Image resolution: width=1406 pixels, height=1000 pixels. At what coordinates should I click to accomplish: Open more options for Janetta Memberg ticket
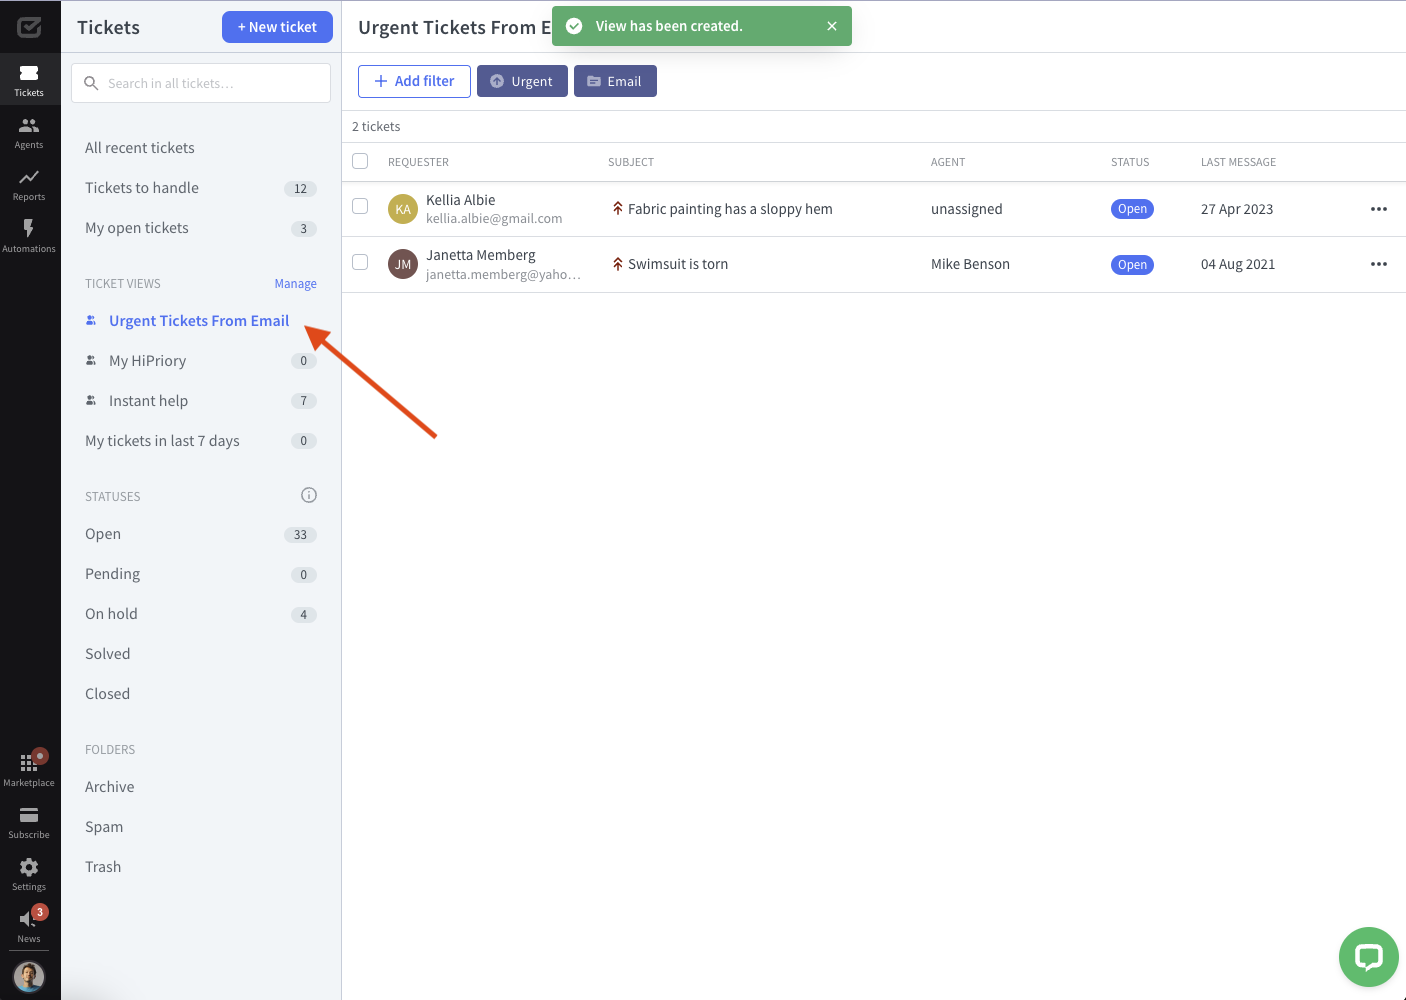1379,264
